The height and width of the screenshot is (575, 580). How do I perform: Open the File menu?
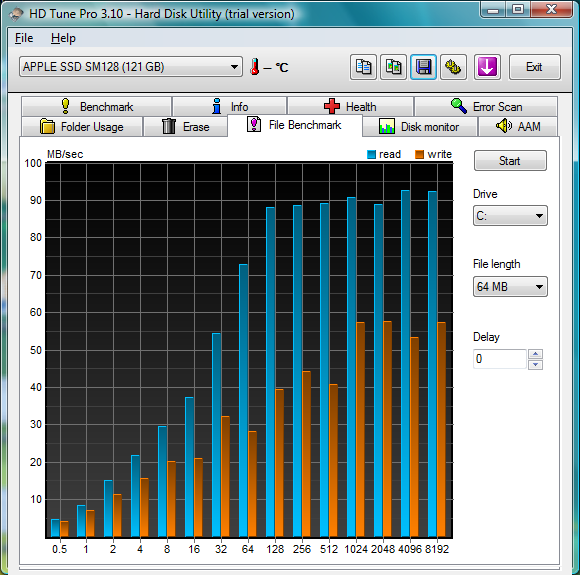24,38
